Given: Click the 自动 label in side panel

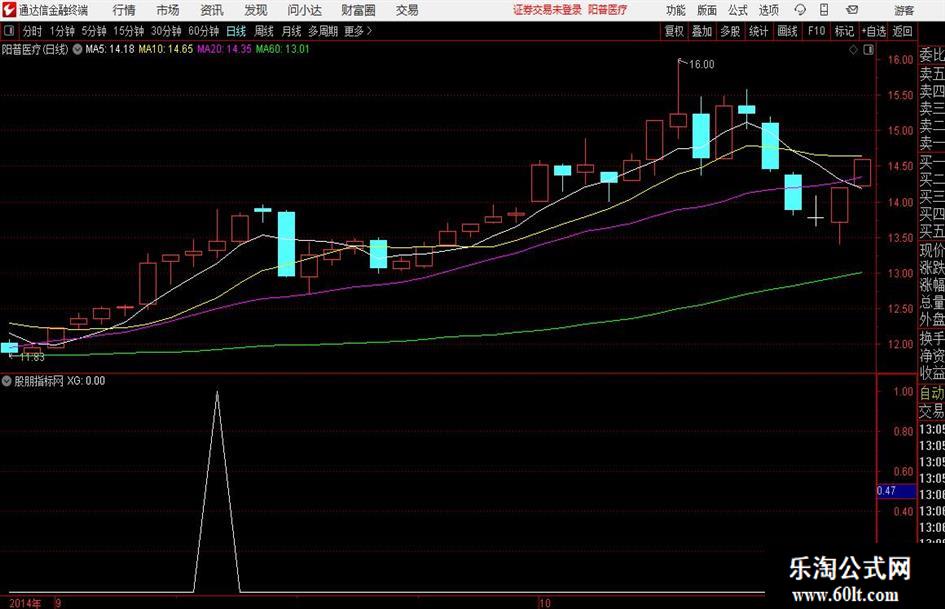Looking at the screenshot, I should coord(932,393).
